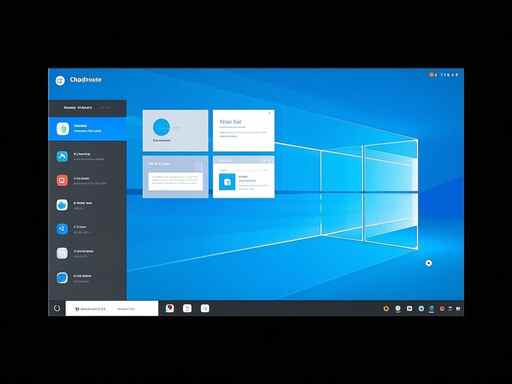The image size is (512, 384).
Task: Open the thumbnail showing a blue square tile
Action: pyautogui.click(x=244, y=177)
